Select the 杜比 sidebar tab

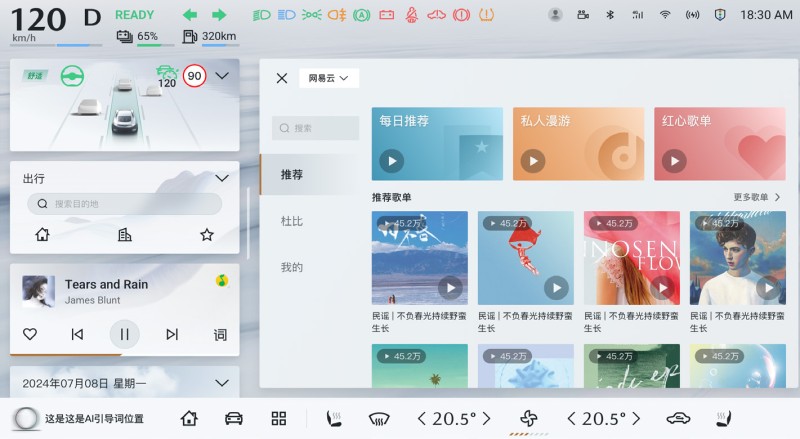point(292,221)
